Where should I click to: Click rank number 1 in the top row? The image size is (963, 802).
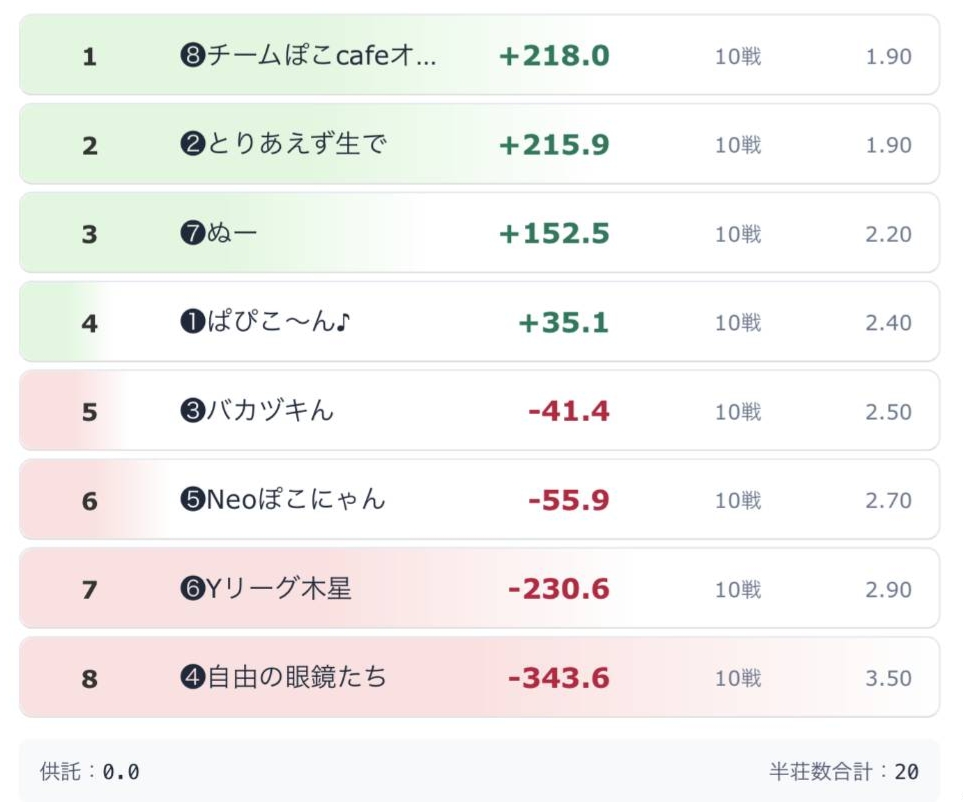point(90,57)
